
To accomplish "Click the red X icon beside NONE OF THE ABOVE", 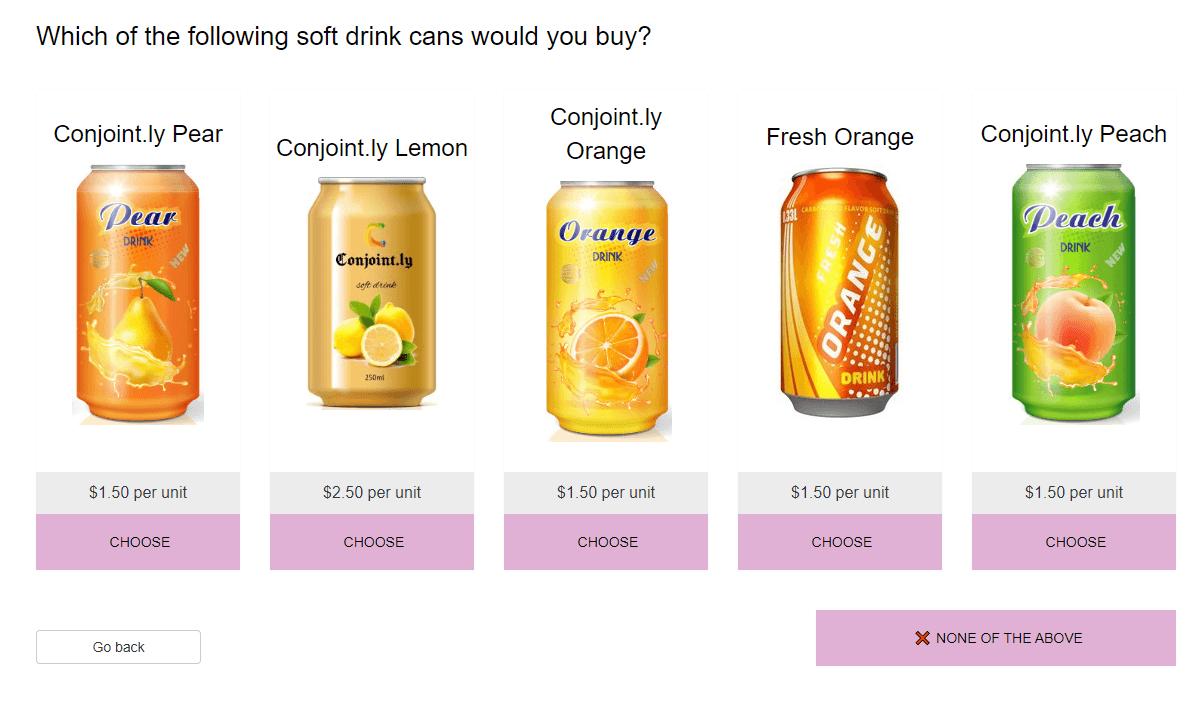I will pos(922,637).
